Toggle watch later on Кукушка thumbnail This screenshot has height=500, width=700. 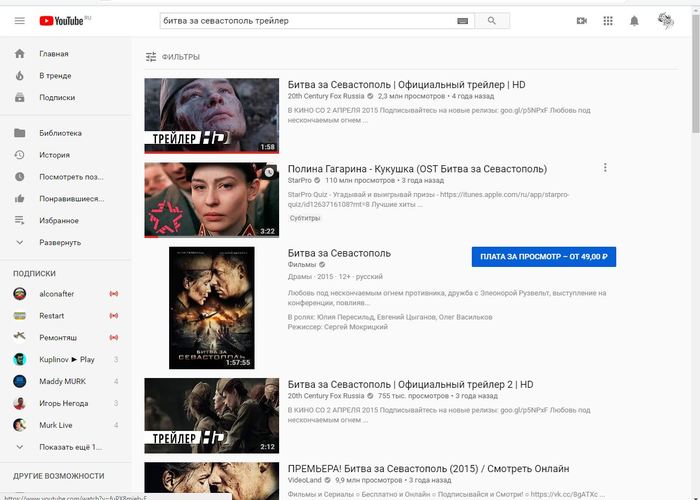(x=268, y=173)
